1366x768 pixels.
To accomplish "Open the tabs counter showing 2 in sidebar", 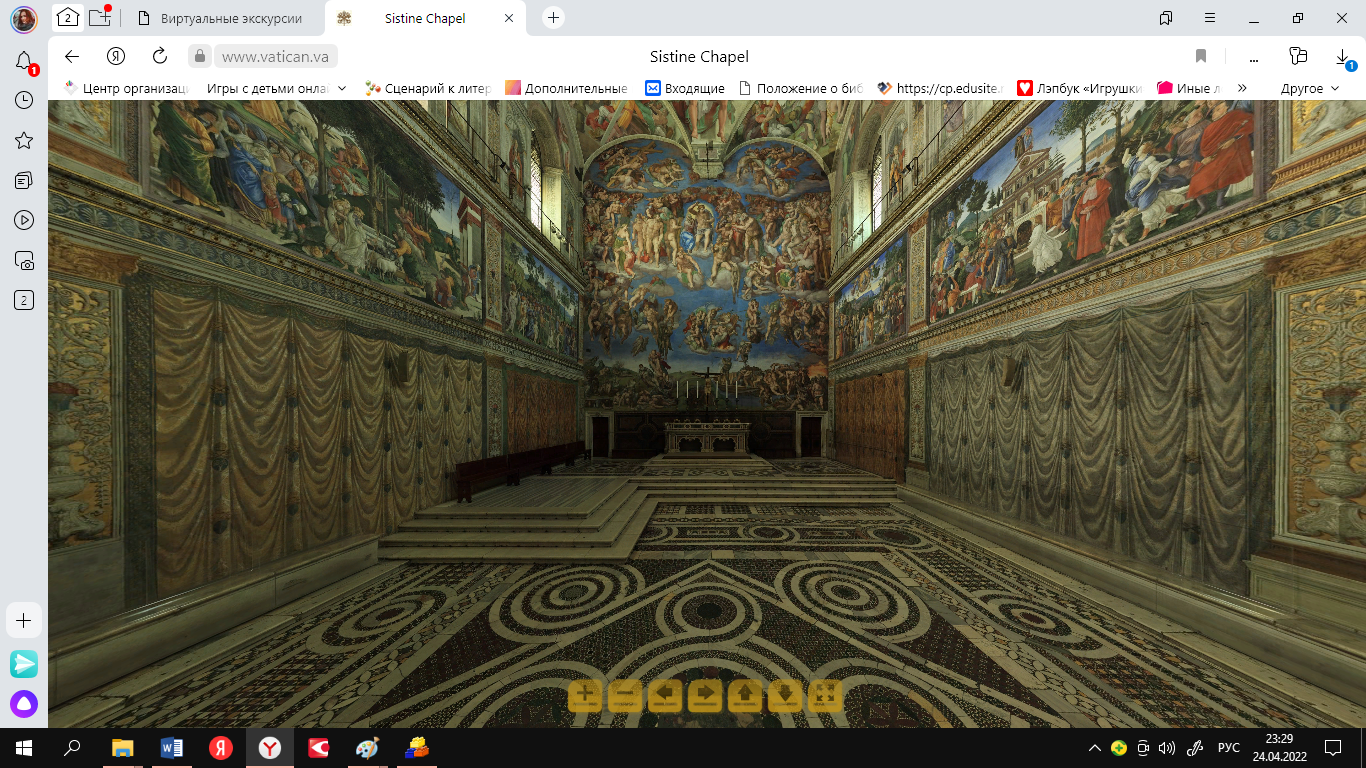I will pos(24,300).
